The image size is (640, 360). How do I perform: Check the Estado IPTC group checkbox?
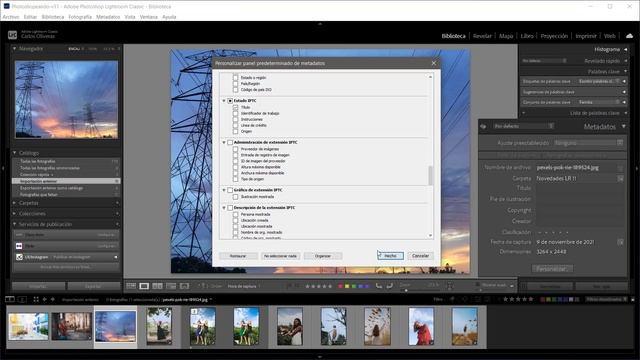[x=230, y=100]
